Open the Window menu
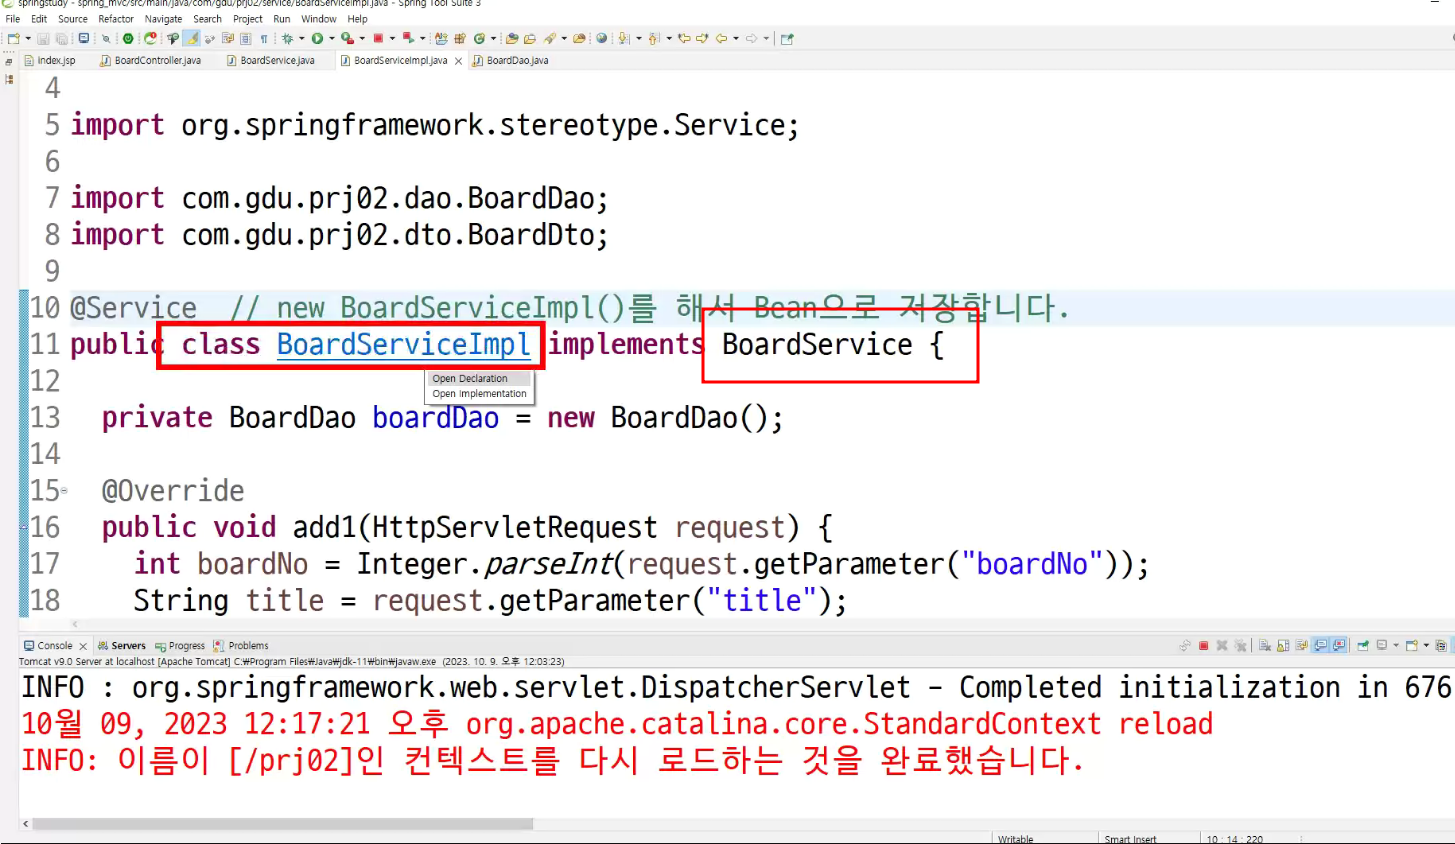Image resolution: width=1455 pixels, height=844 pixels. 319,19
